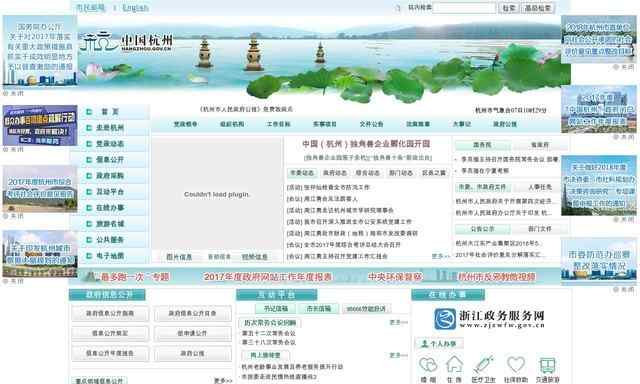
Task: Select the 政府动态 news tab
Action: tap(335, 173)
